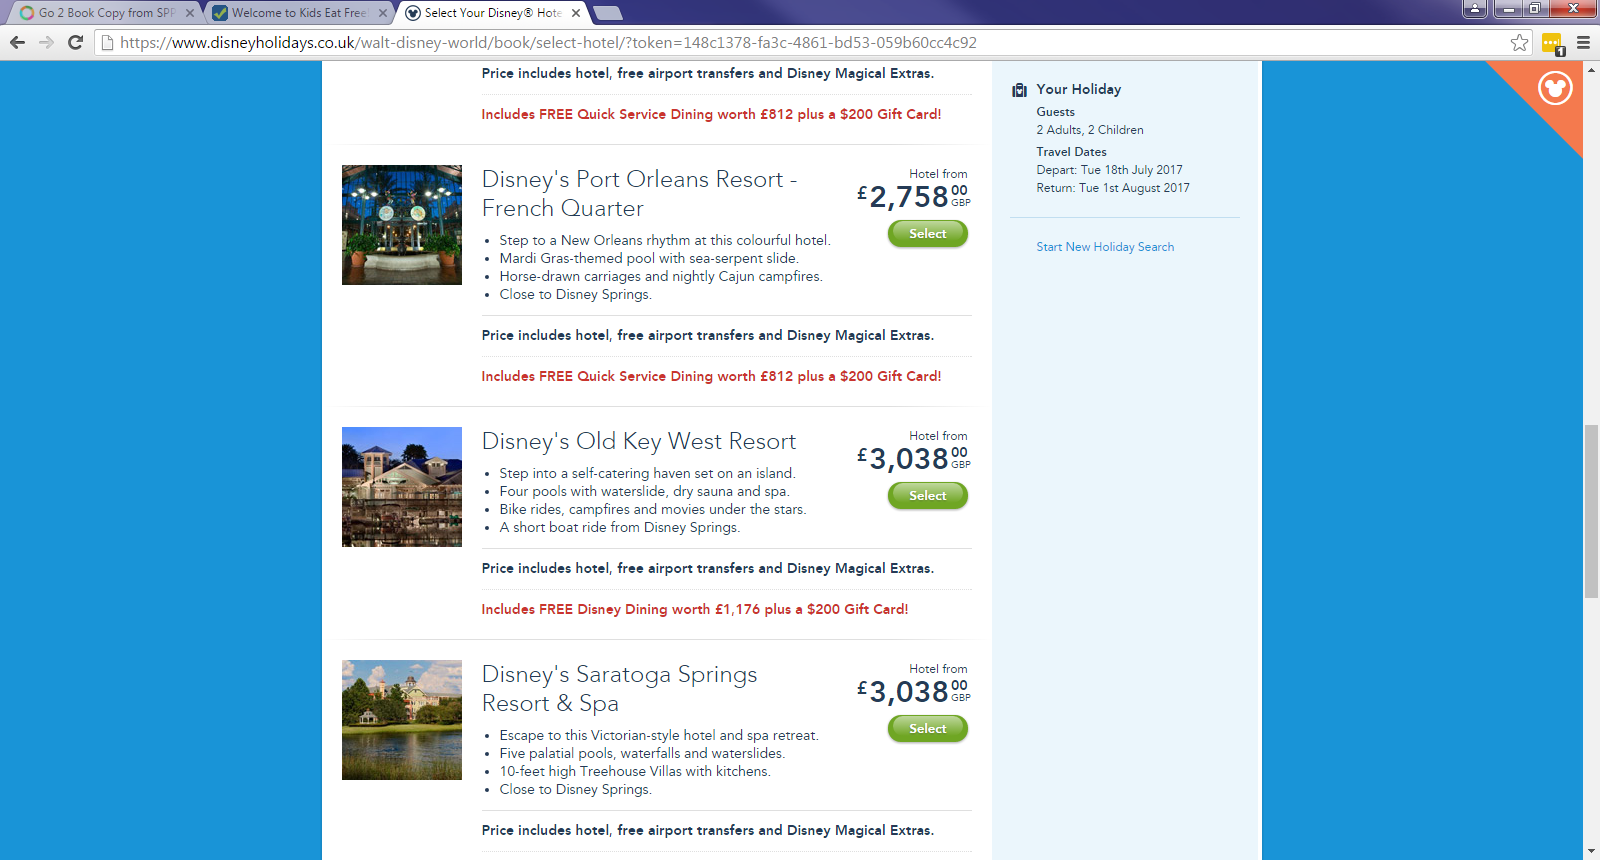Viewport: 1600px width, 860px height.
Task: Click the '2 Adults, 2 Children' guests text
Action: click(1090, 130)
